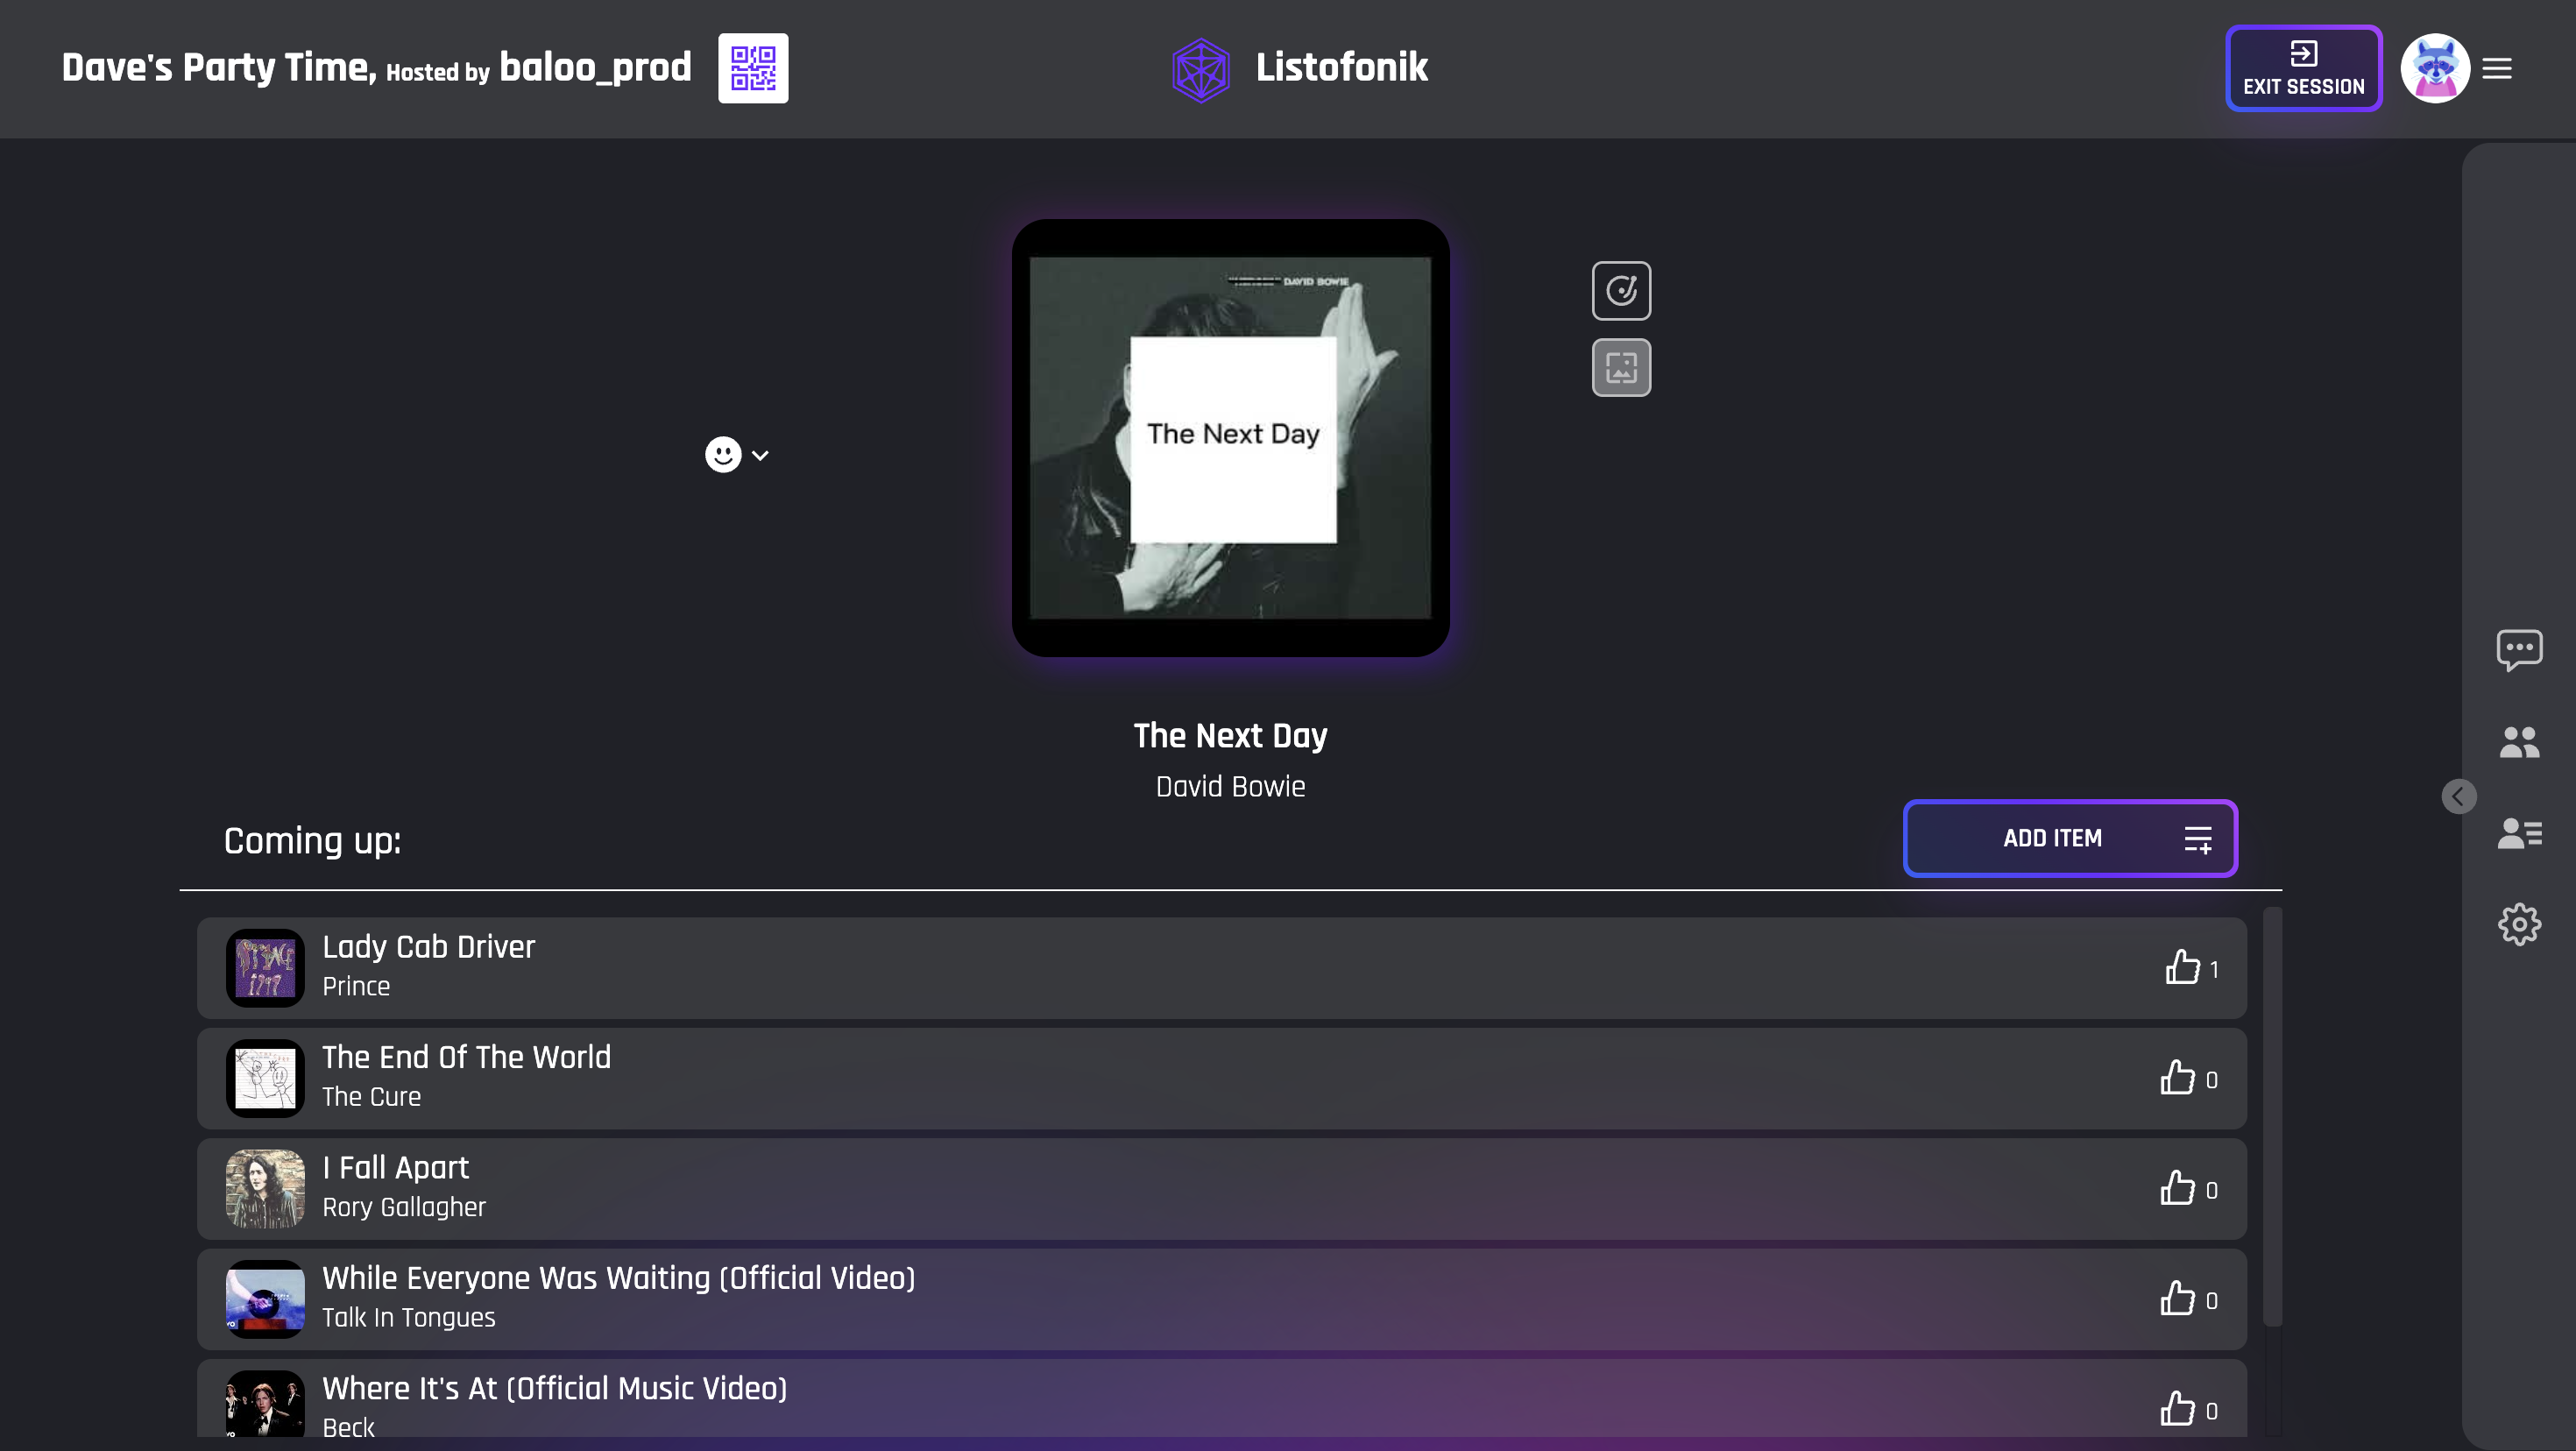This screenshot has height=1451, width=2576.
Task: Click The End Of The World thumbnail
Action: (265, 1078)
